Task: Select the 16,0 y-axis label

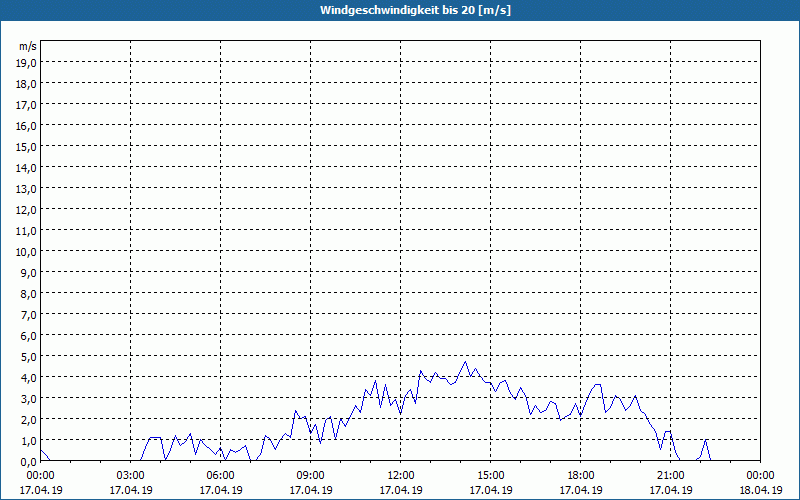Action: tap(27, 126)
